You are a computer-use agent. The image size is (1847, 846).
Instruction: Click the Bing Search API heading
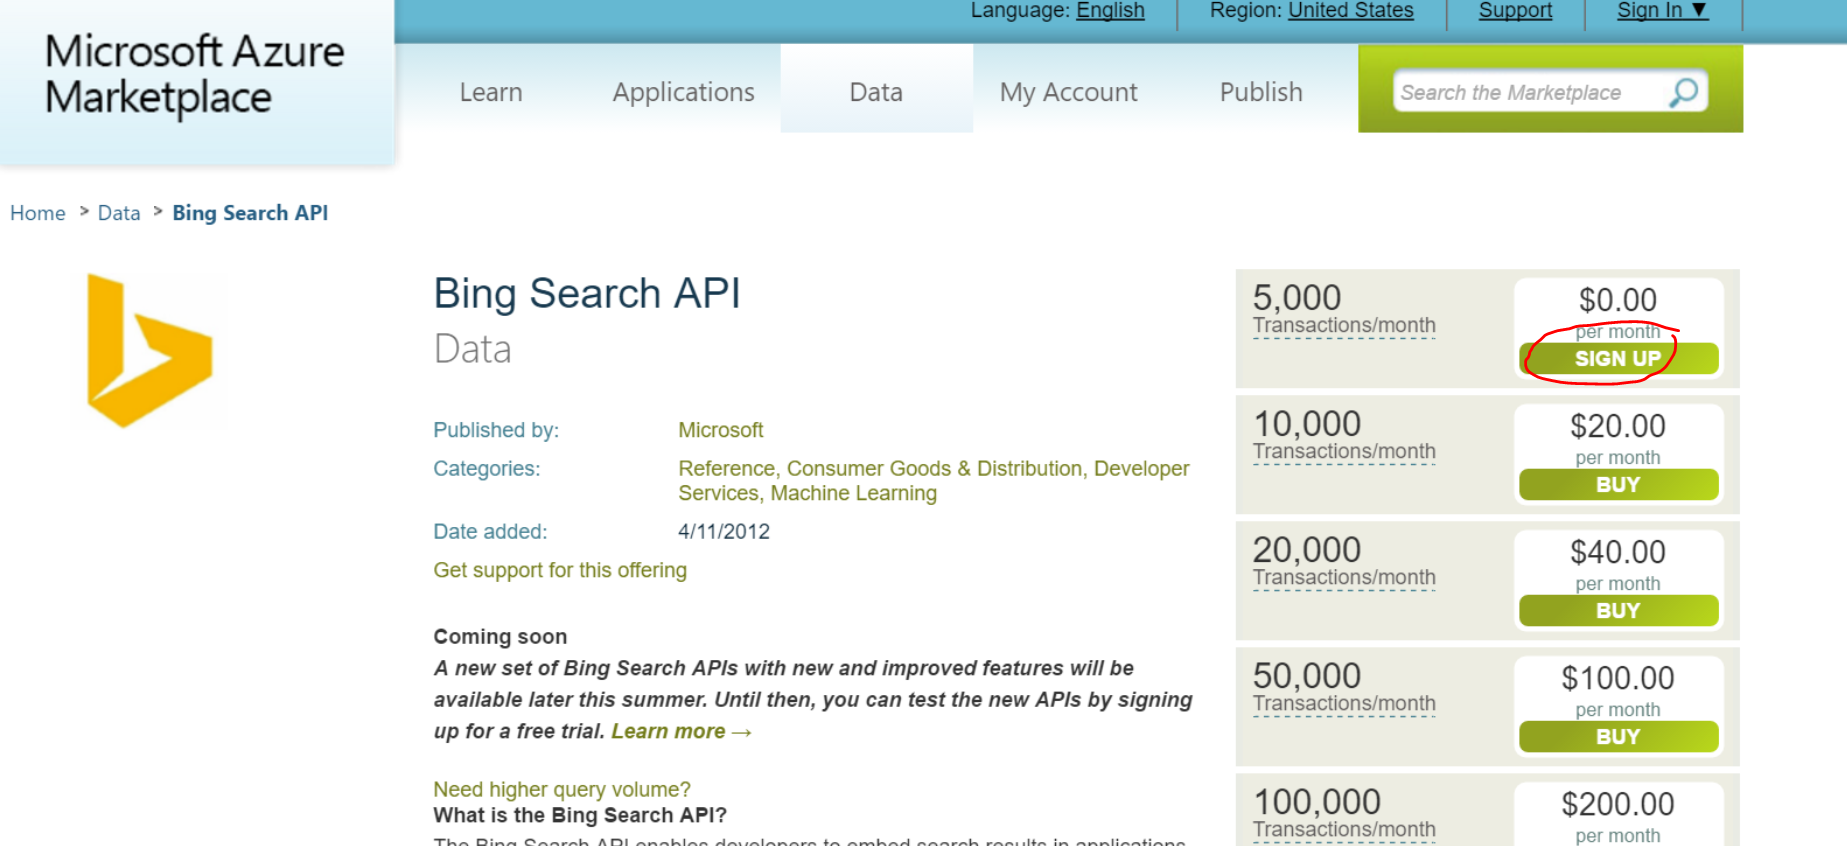(587, 294)
